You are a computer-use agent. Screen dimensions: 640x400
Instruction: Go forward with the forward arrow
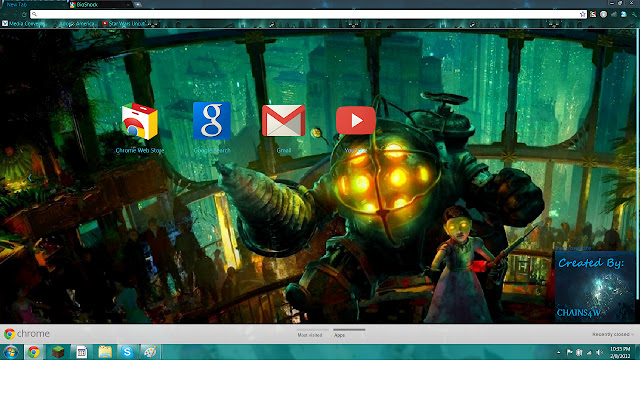click(x=14, y=14)
